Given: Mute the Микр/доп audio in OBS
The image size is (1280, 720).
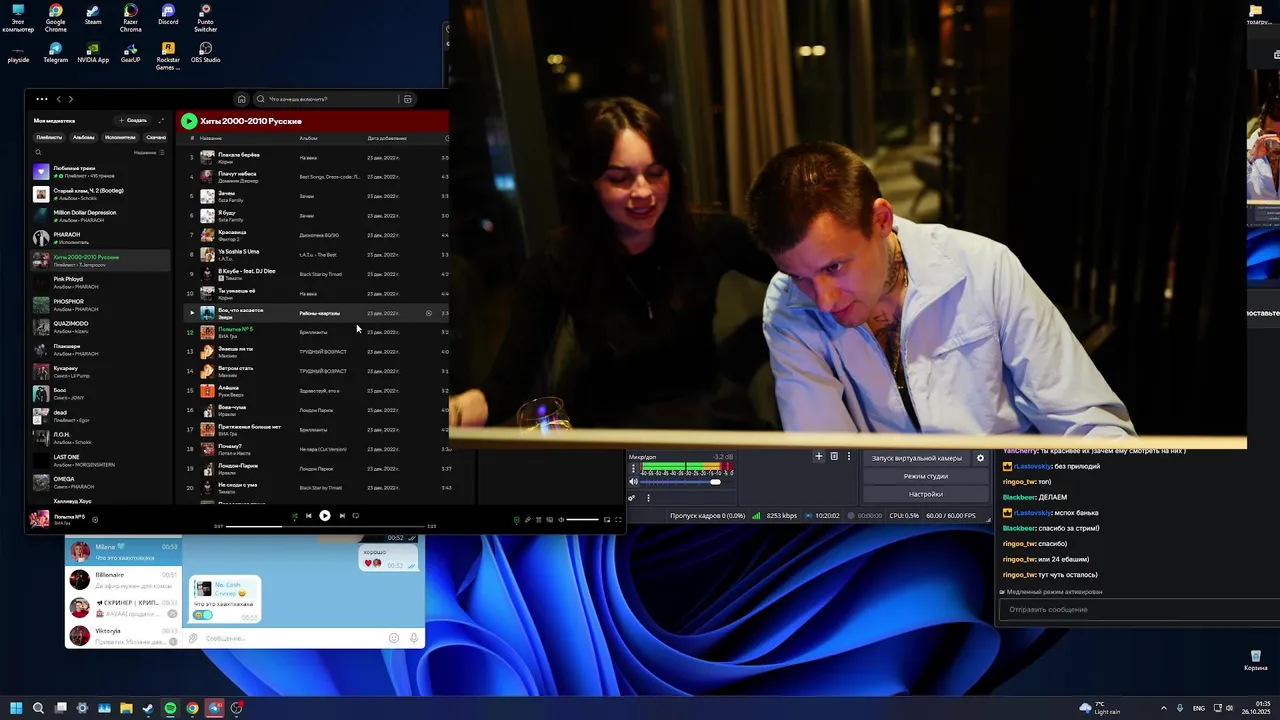Looking at the screenshot, I should click(x=633, y=482).
